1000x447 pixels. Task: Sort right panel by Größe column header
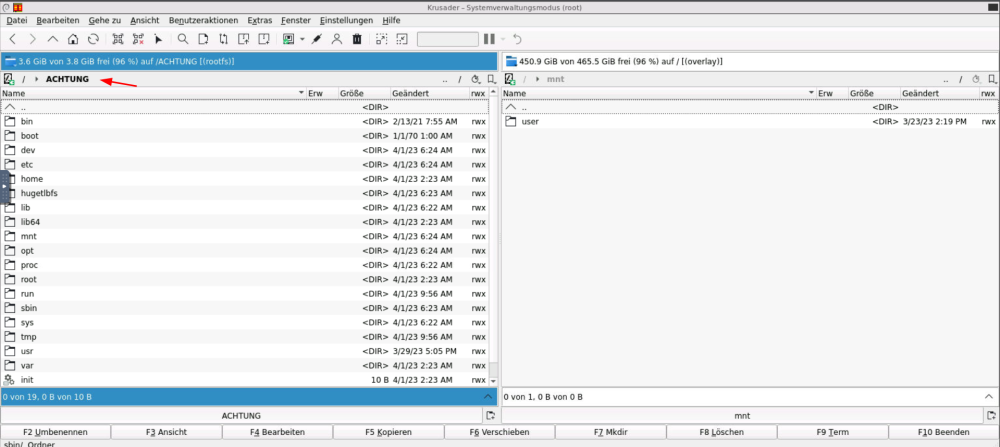click(x=874, y=93)
